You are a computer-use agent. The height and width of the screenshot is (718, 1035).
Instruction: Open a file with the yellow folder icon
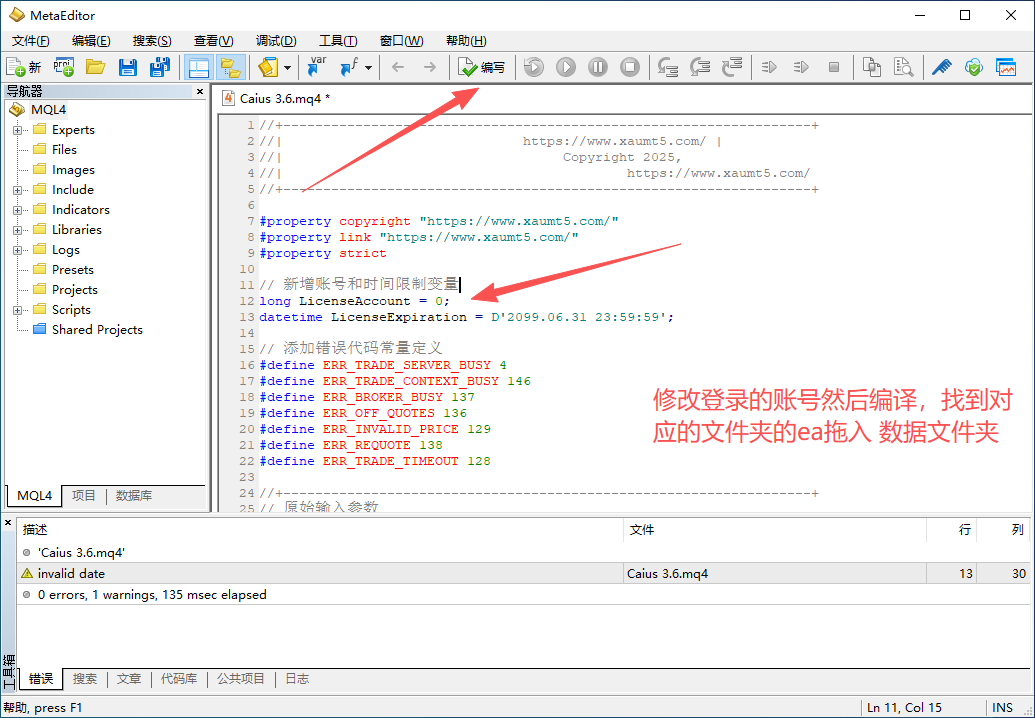95,67
